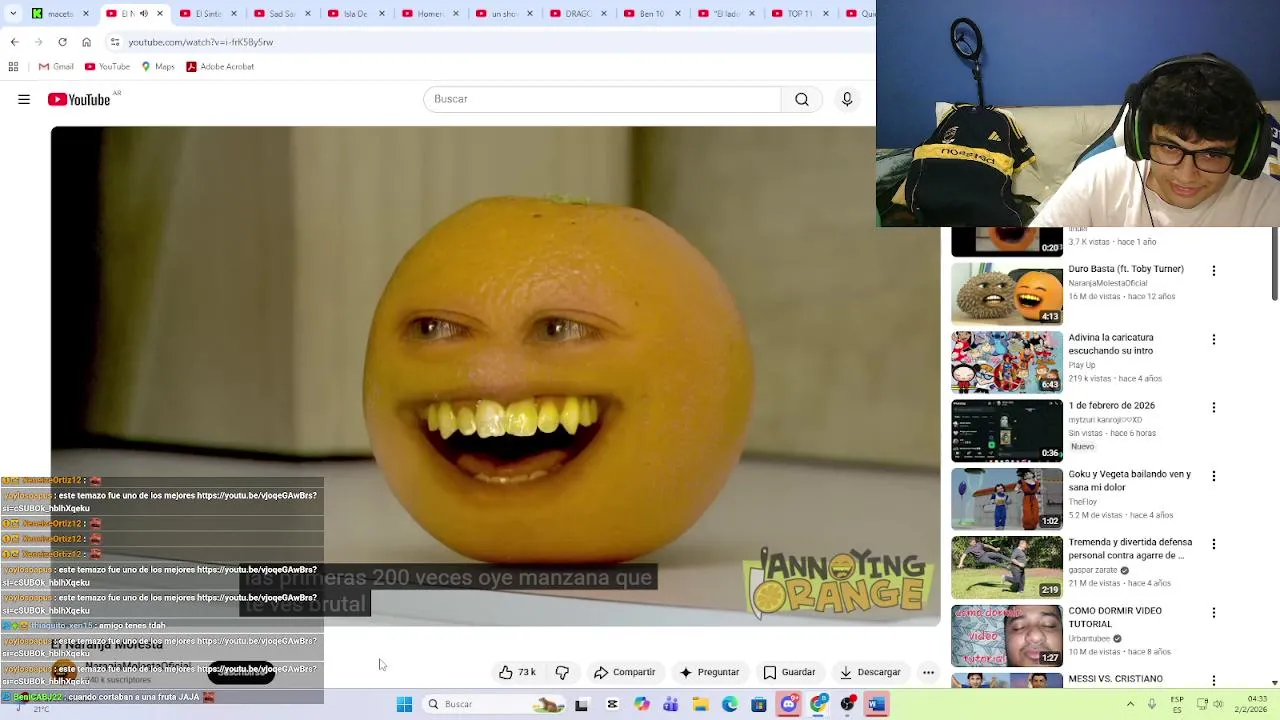Dislike the video
Image resolution: width=1280 pixels, height=720 pixels.
tap(562, 672)
